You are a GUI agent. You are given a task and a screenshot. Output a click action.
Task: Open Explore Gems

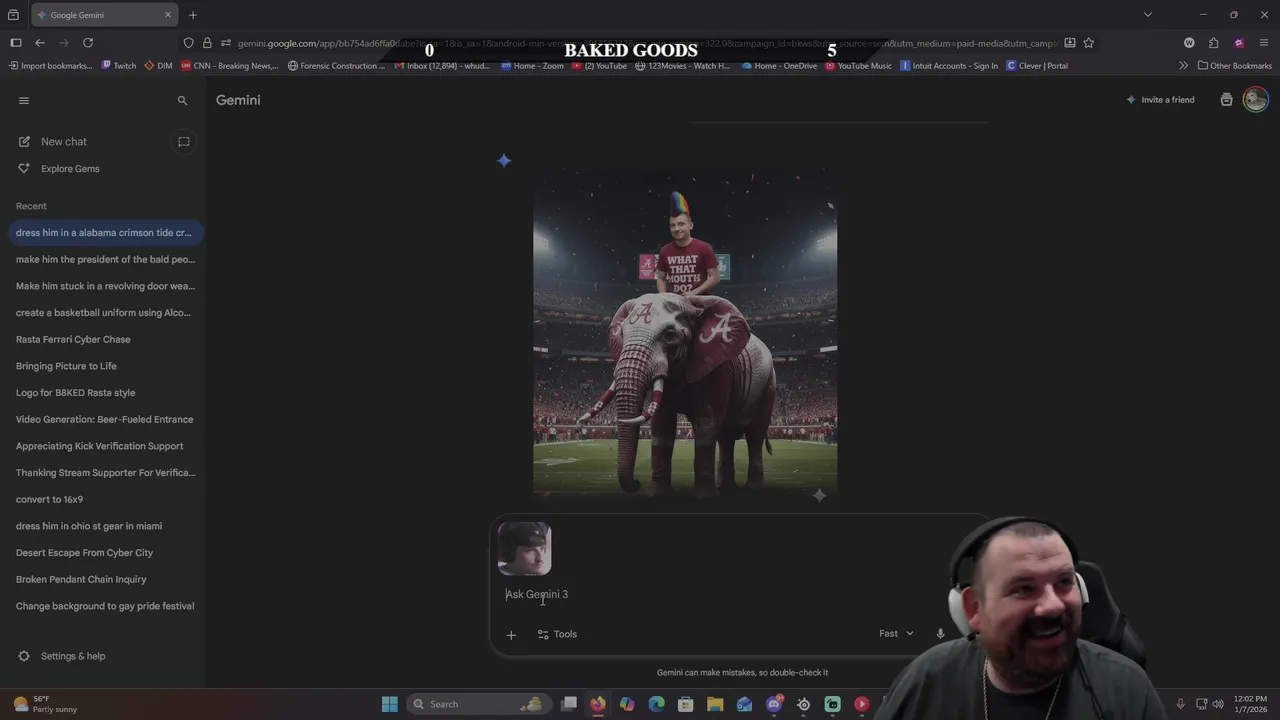pos(70,169)
